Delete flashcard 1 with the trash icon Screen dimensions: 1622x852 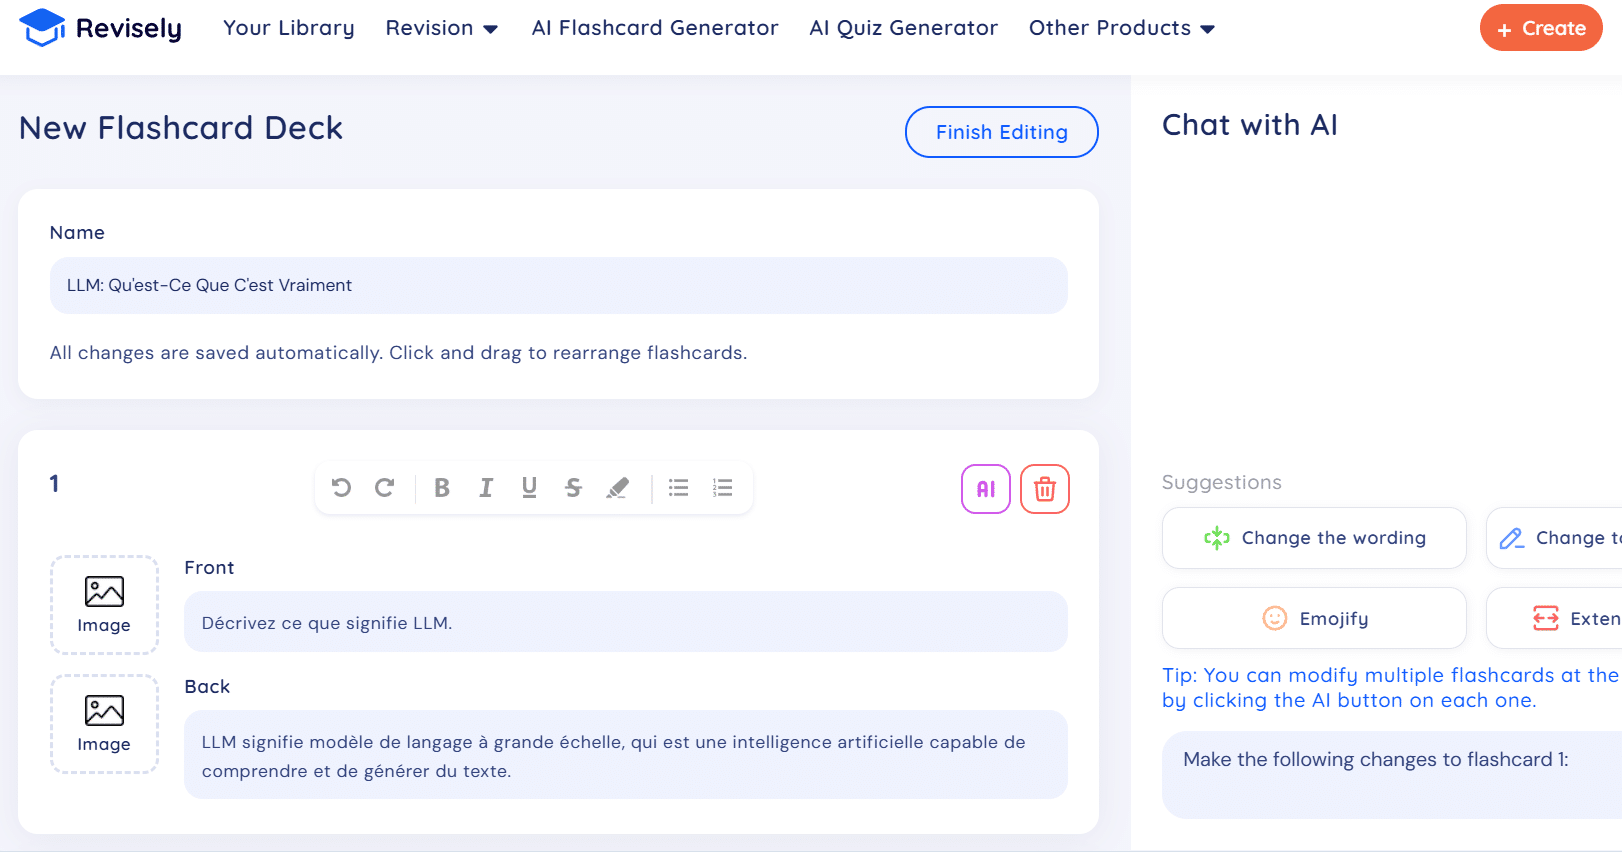click(x=1044, y=489)
